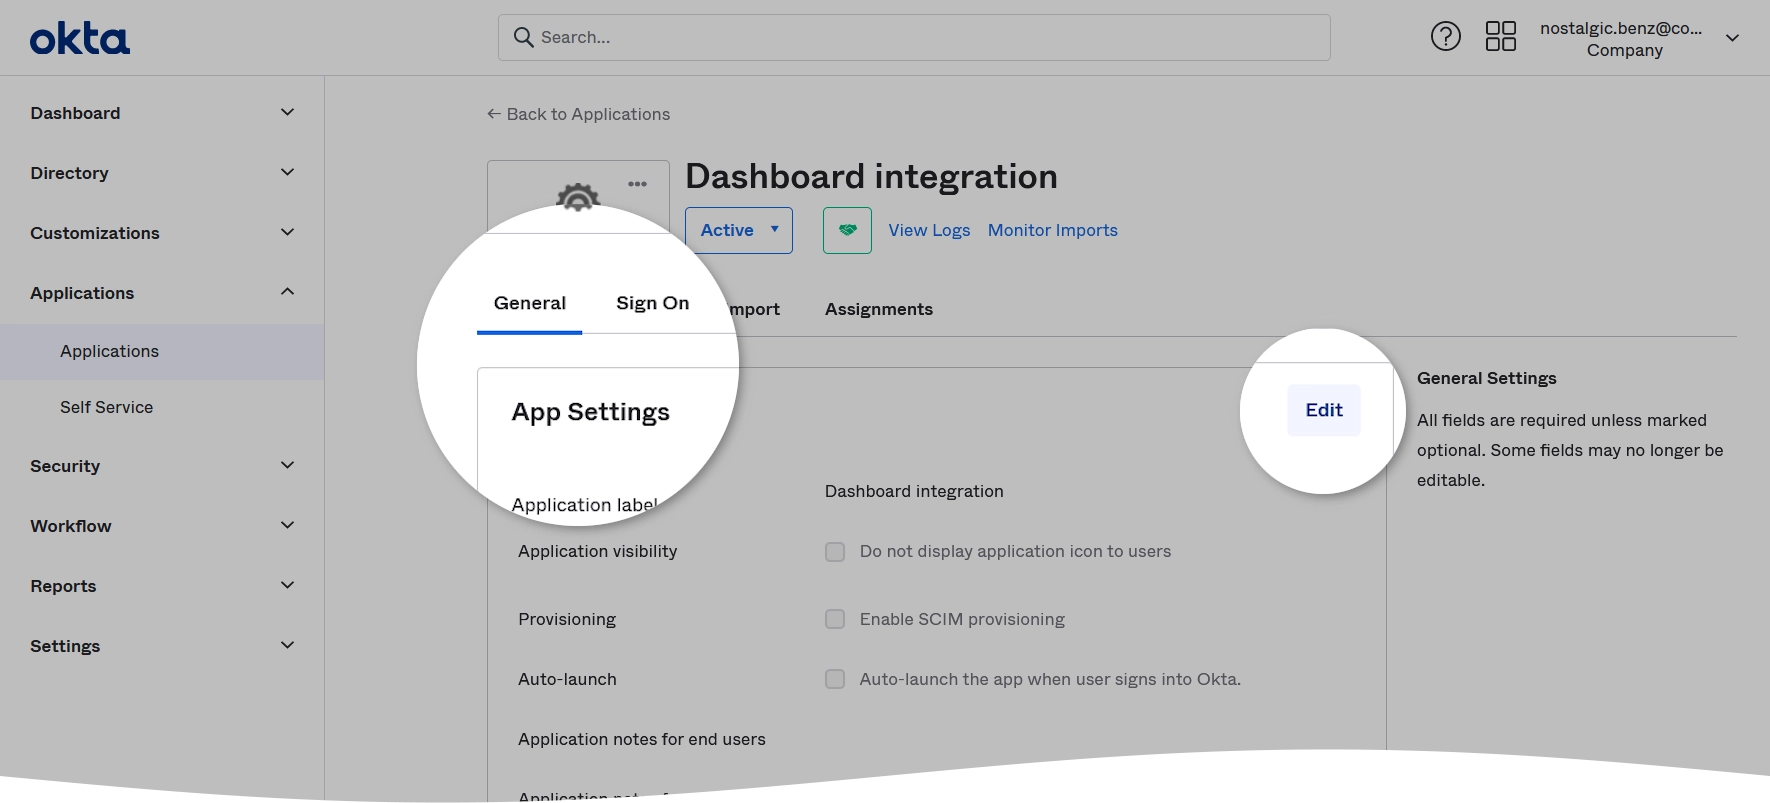
Task: Click the Dashboard label in sidebar
Action: pyautogui.click(x=75, y=113)
